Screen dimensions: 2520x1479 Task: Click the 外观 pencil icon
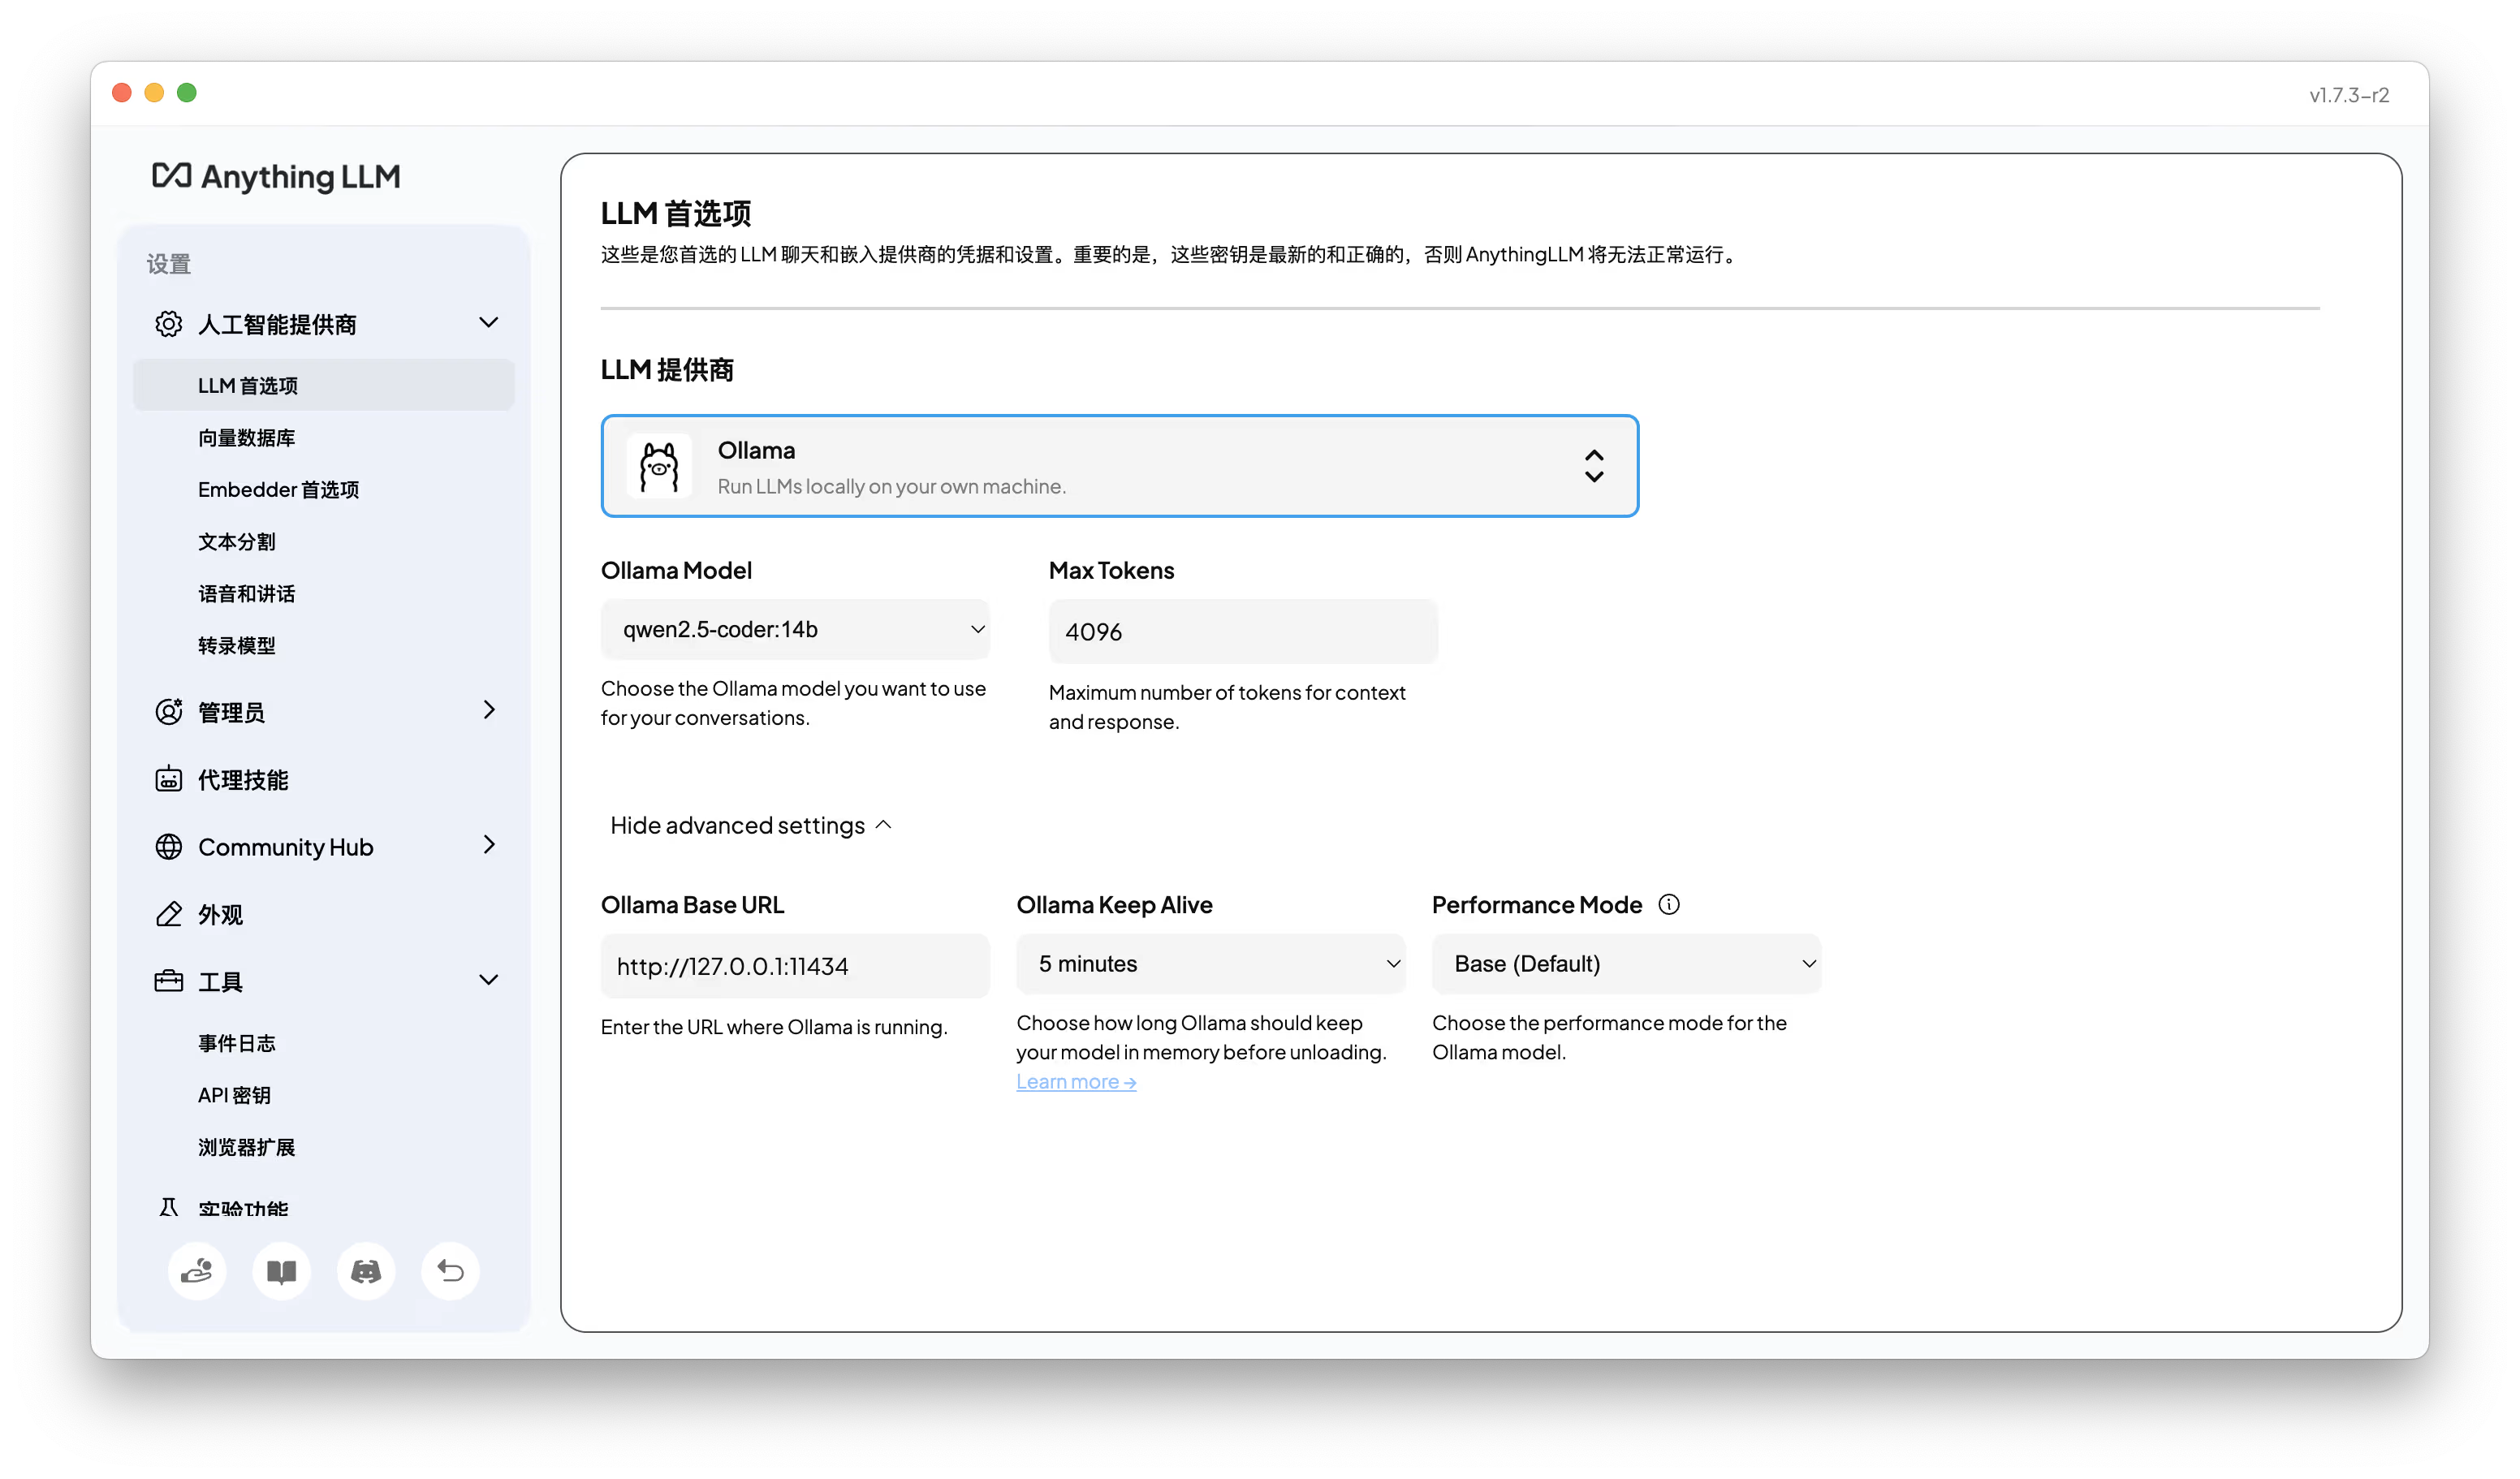tap(168, 914)
